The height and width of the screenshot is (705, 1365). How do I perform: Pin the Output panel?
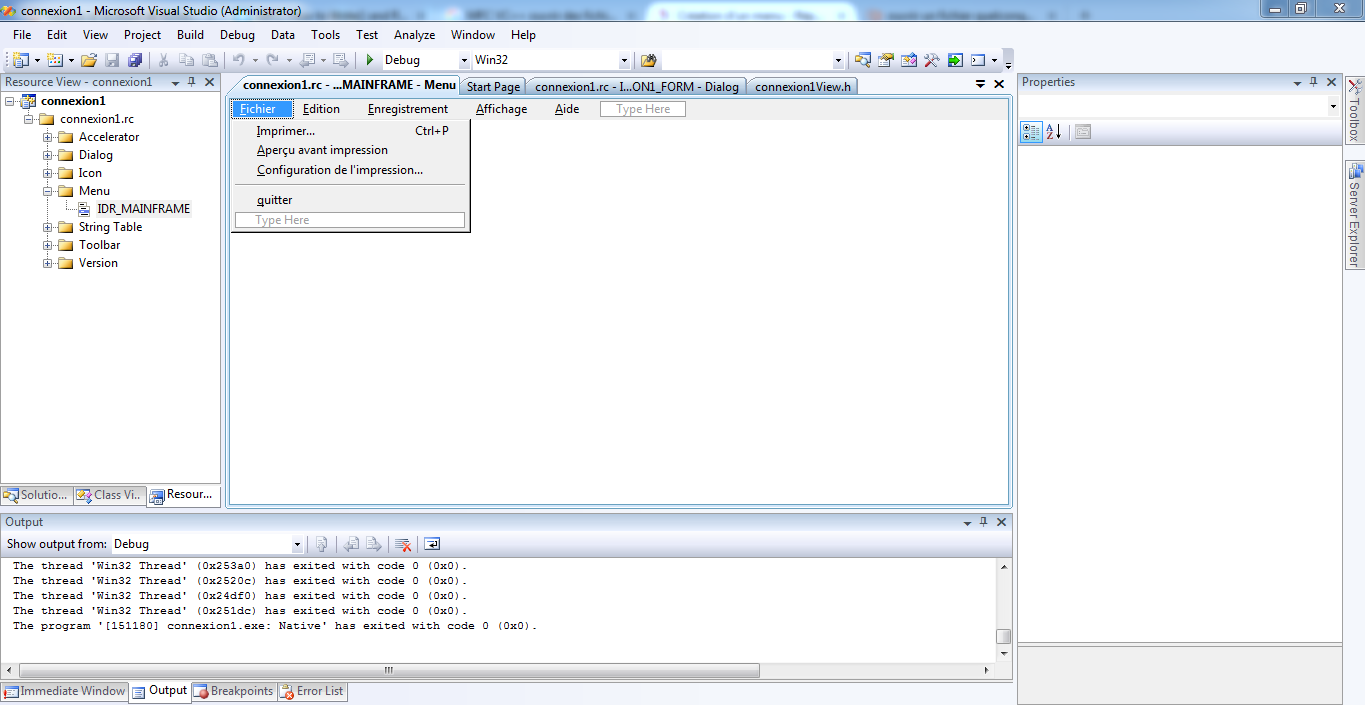pos(983,522)
